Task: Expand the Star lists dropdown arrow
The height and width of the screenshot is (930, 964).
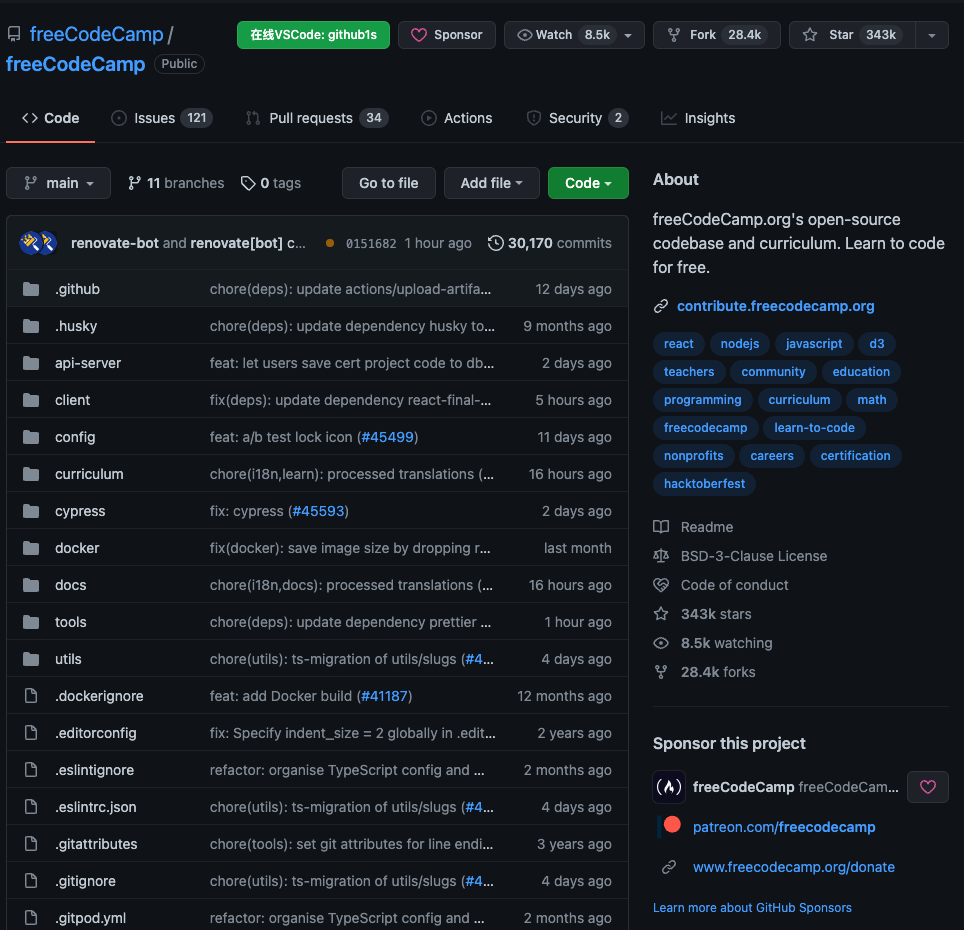Action: [x=932, y=35]
